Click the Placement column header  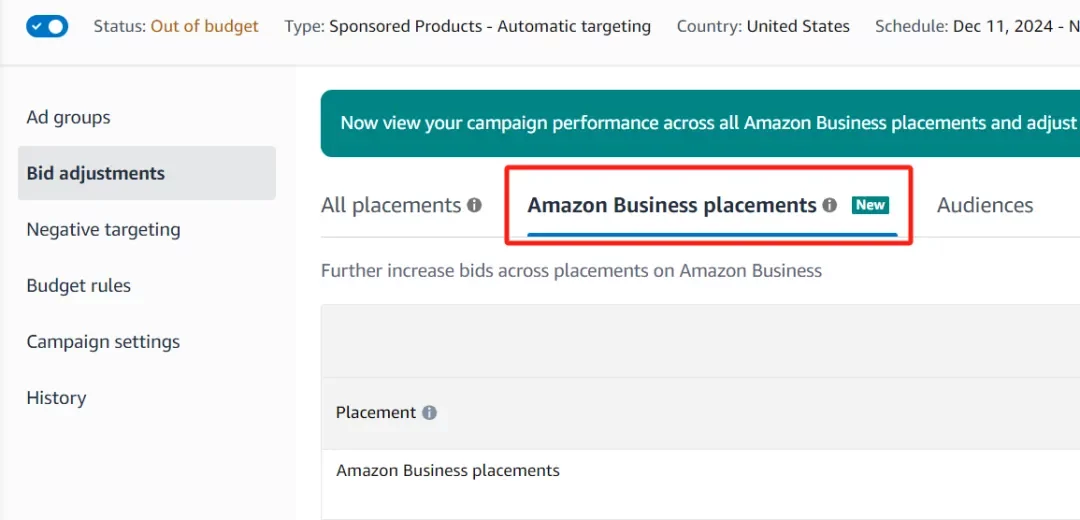375,412
